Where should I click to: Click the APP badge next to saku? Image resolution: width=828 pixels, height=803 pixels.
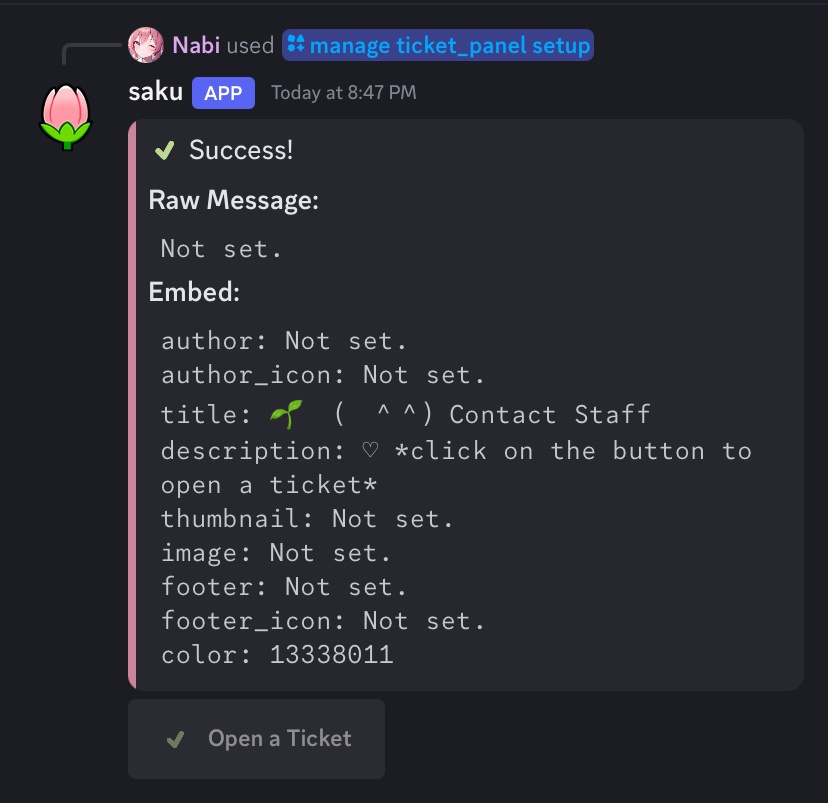(223, 93)
